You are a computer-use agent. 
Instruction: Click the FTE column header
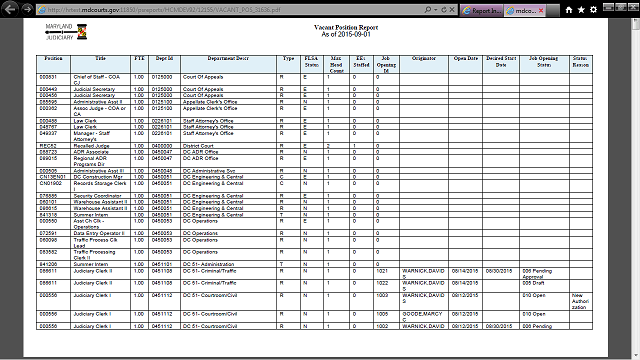click(139, 64)
